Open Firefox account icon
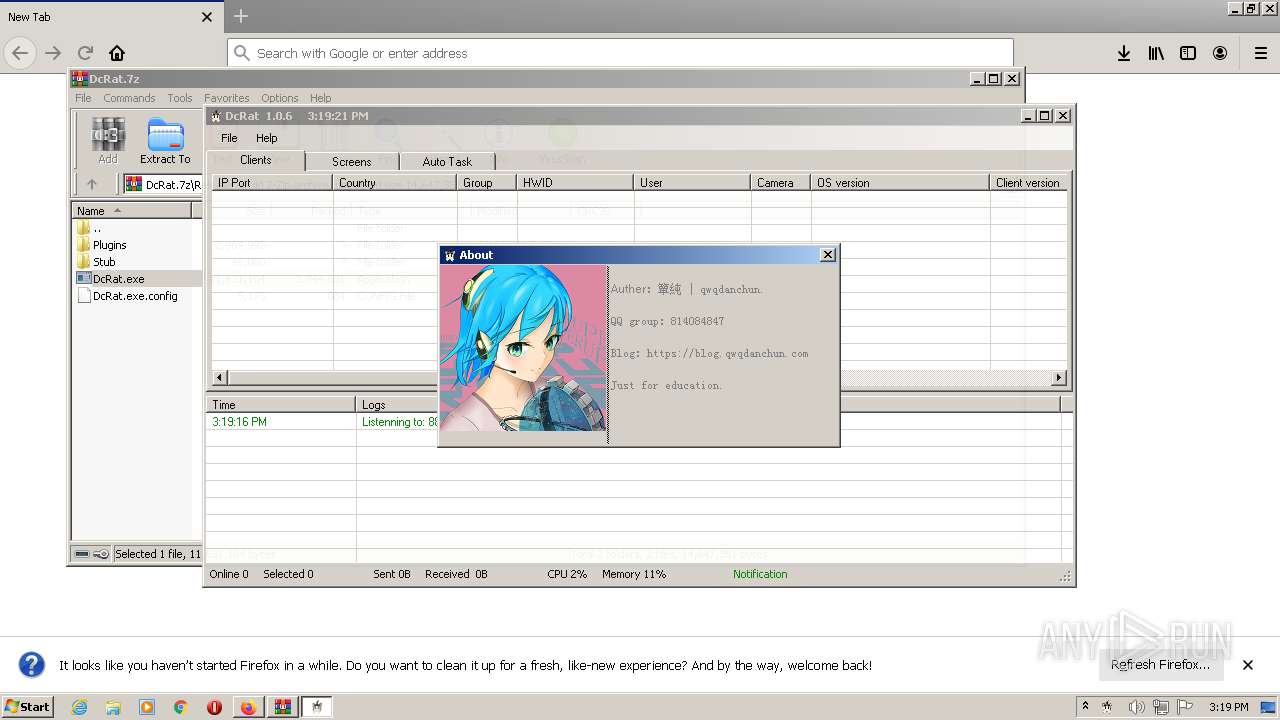This screenshot has height=720, width=1280. coord(1220,53)
